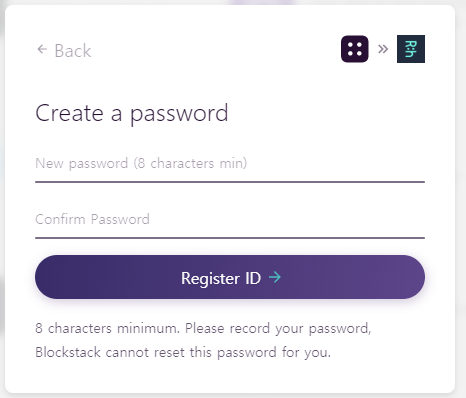
Task: Click the word Register on the purple button
Action: [210, 278]
